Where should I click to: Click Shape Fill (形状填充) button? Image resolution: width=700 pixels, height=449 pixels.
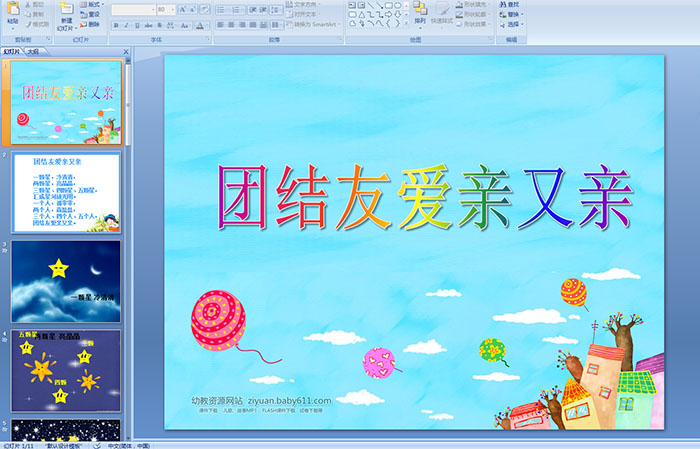472,4
